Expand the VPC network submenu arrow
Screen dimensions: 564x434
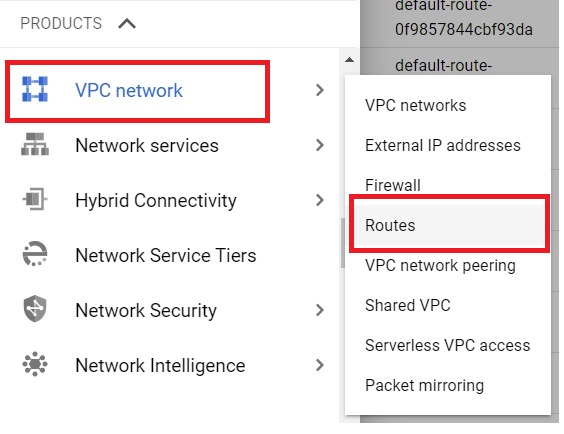(x=319, y=90)
